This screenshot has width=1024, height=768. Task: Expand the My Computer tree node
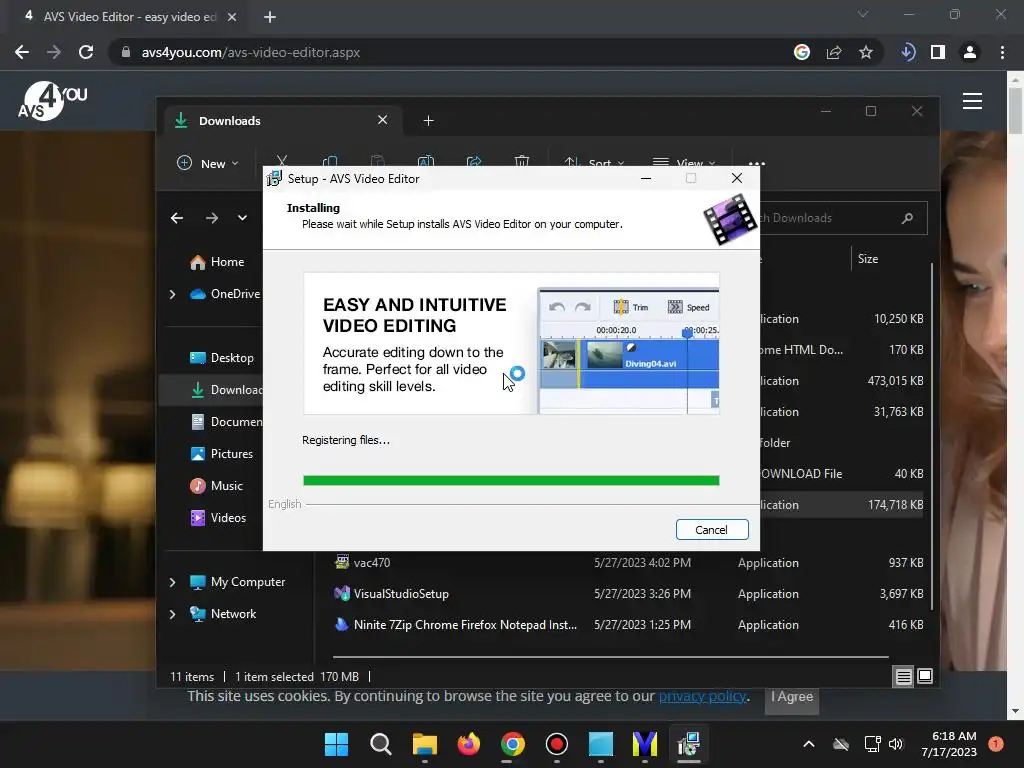pyautogui.click(x=172, y=582)
